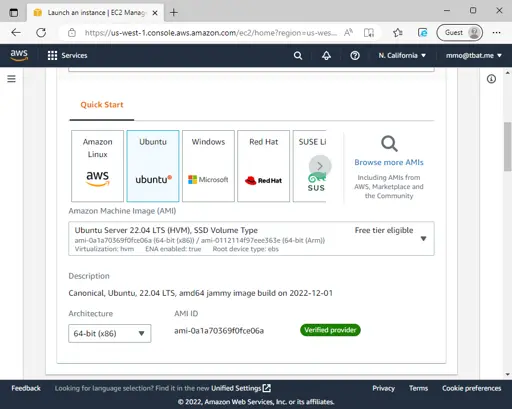Screen dimensions: 512x409
Task: Click the Unified Settings external link icon
Action: 267,388
